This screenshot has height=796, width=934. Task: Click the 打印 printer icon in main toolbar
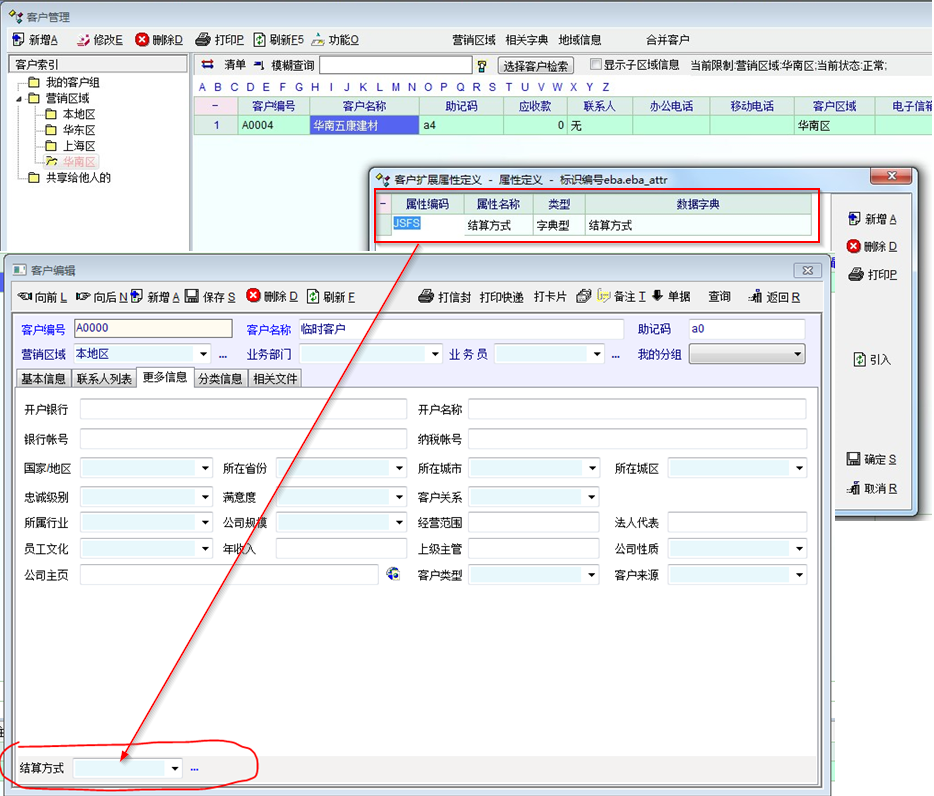coord(203,40)
